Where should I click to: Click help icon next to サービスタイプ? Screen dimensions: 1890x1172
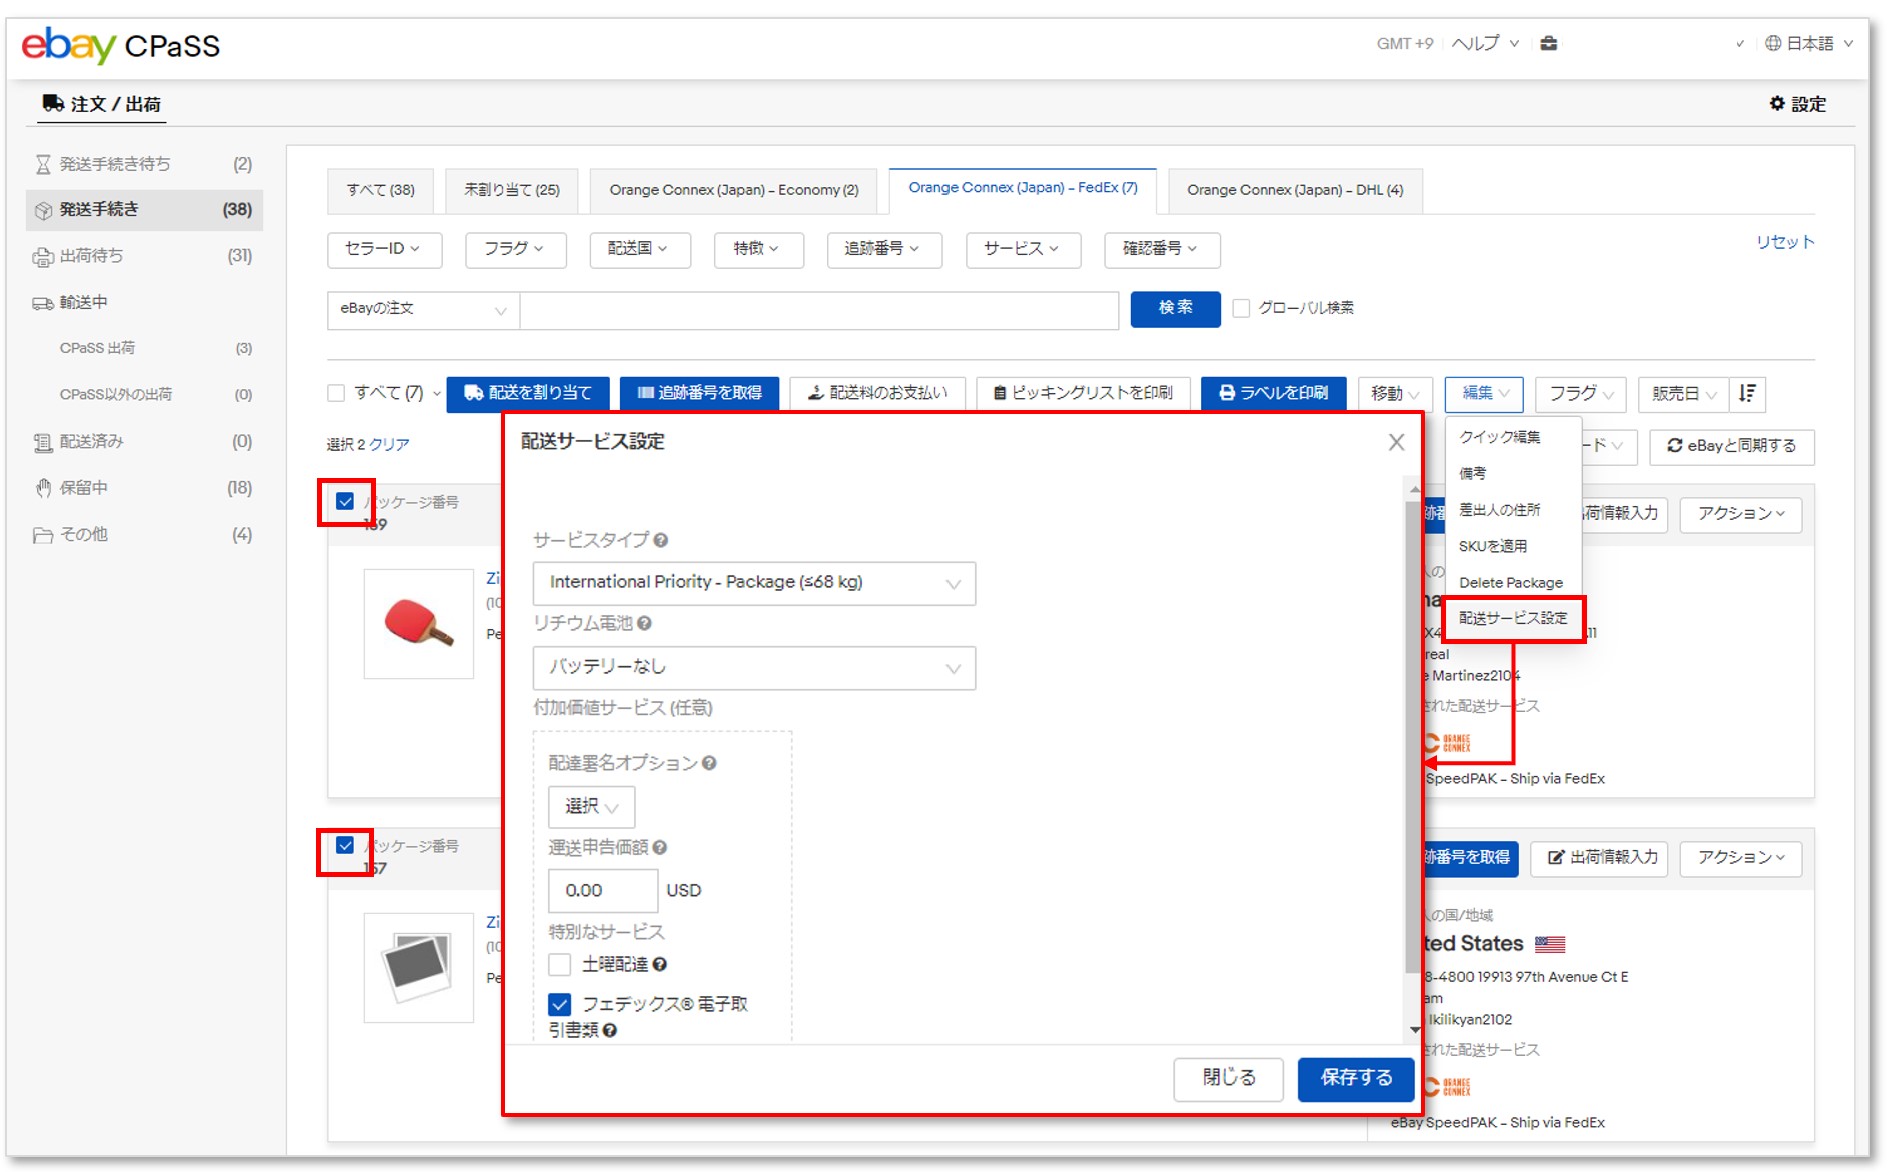(x=661, y=540)
